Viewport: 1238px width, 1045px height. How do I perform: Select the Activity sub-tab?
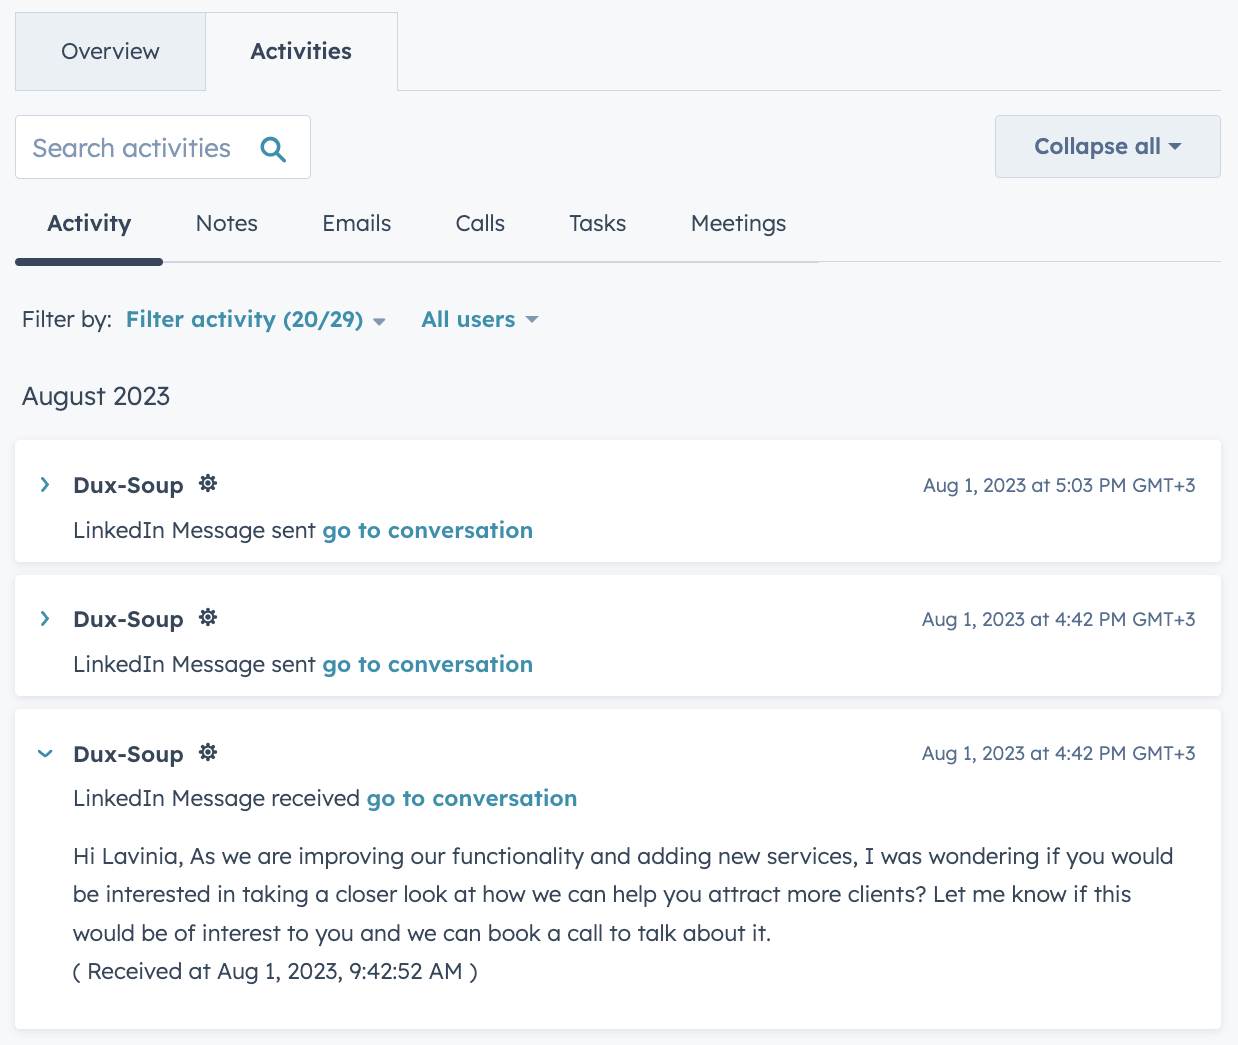(x=89, y=223)
